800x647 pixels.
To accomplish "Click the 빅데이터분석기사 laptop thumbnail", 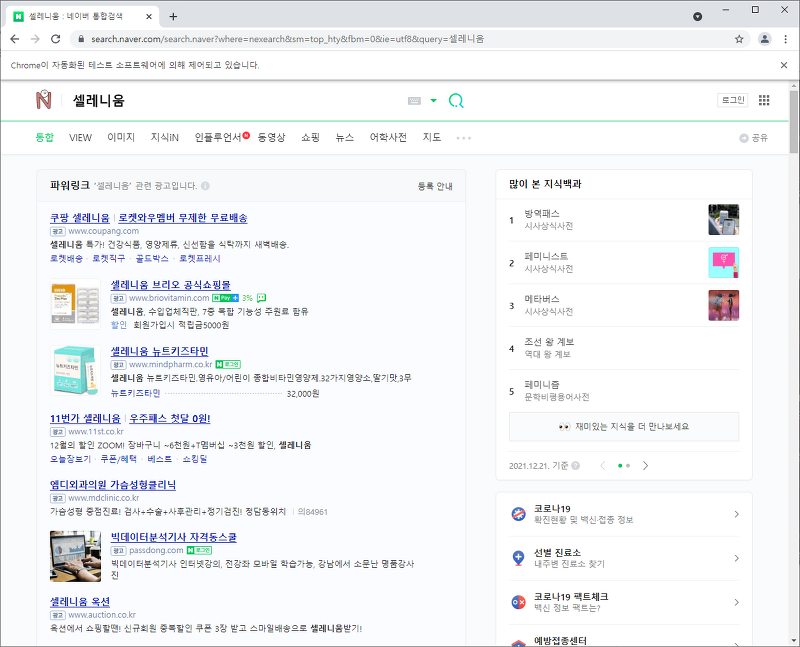I will (x=75, y=556).
